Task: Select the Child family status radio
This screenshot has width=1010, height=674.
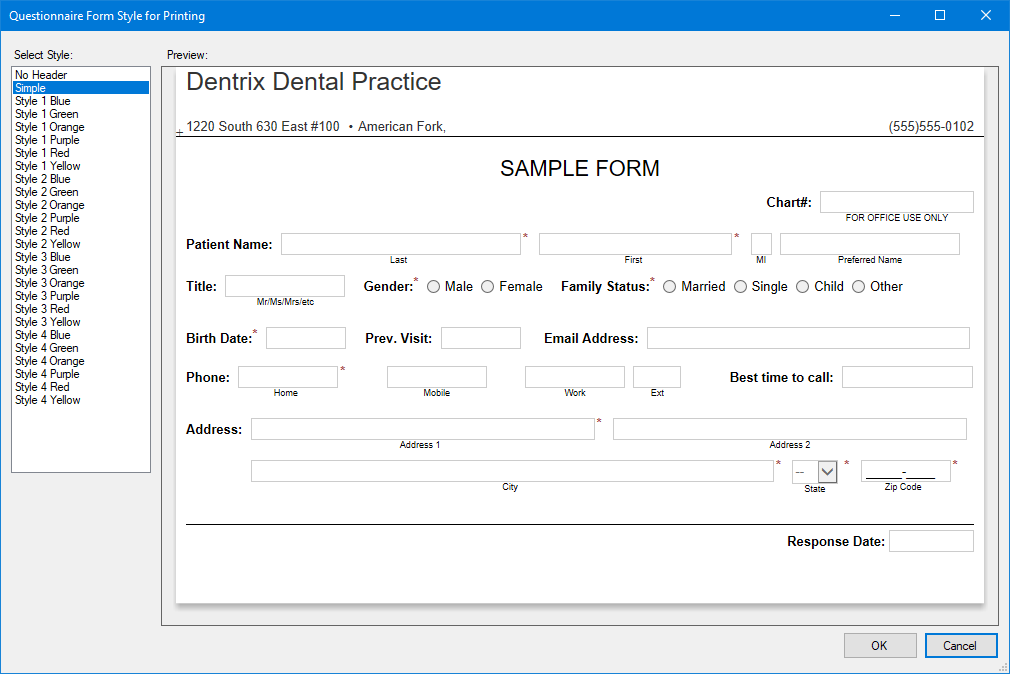Action: [803, 287]
